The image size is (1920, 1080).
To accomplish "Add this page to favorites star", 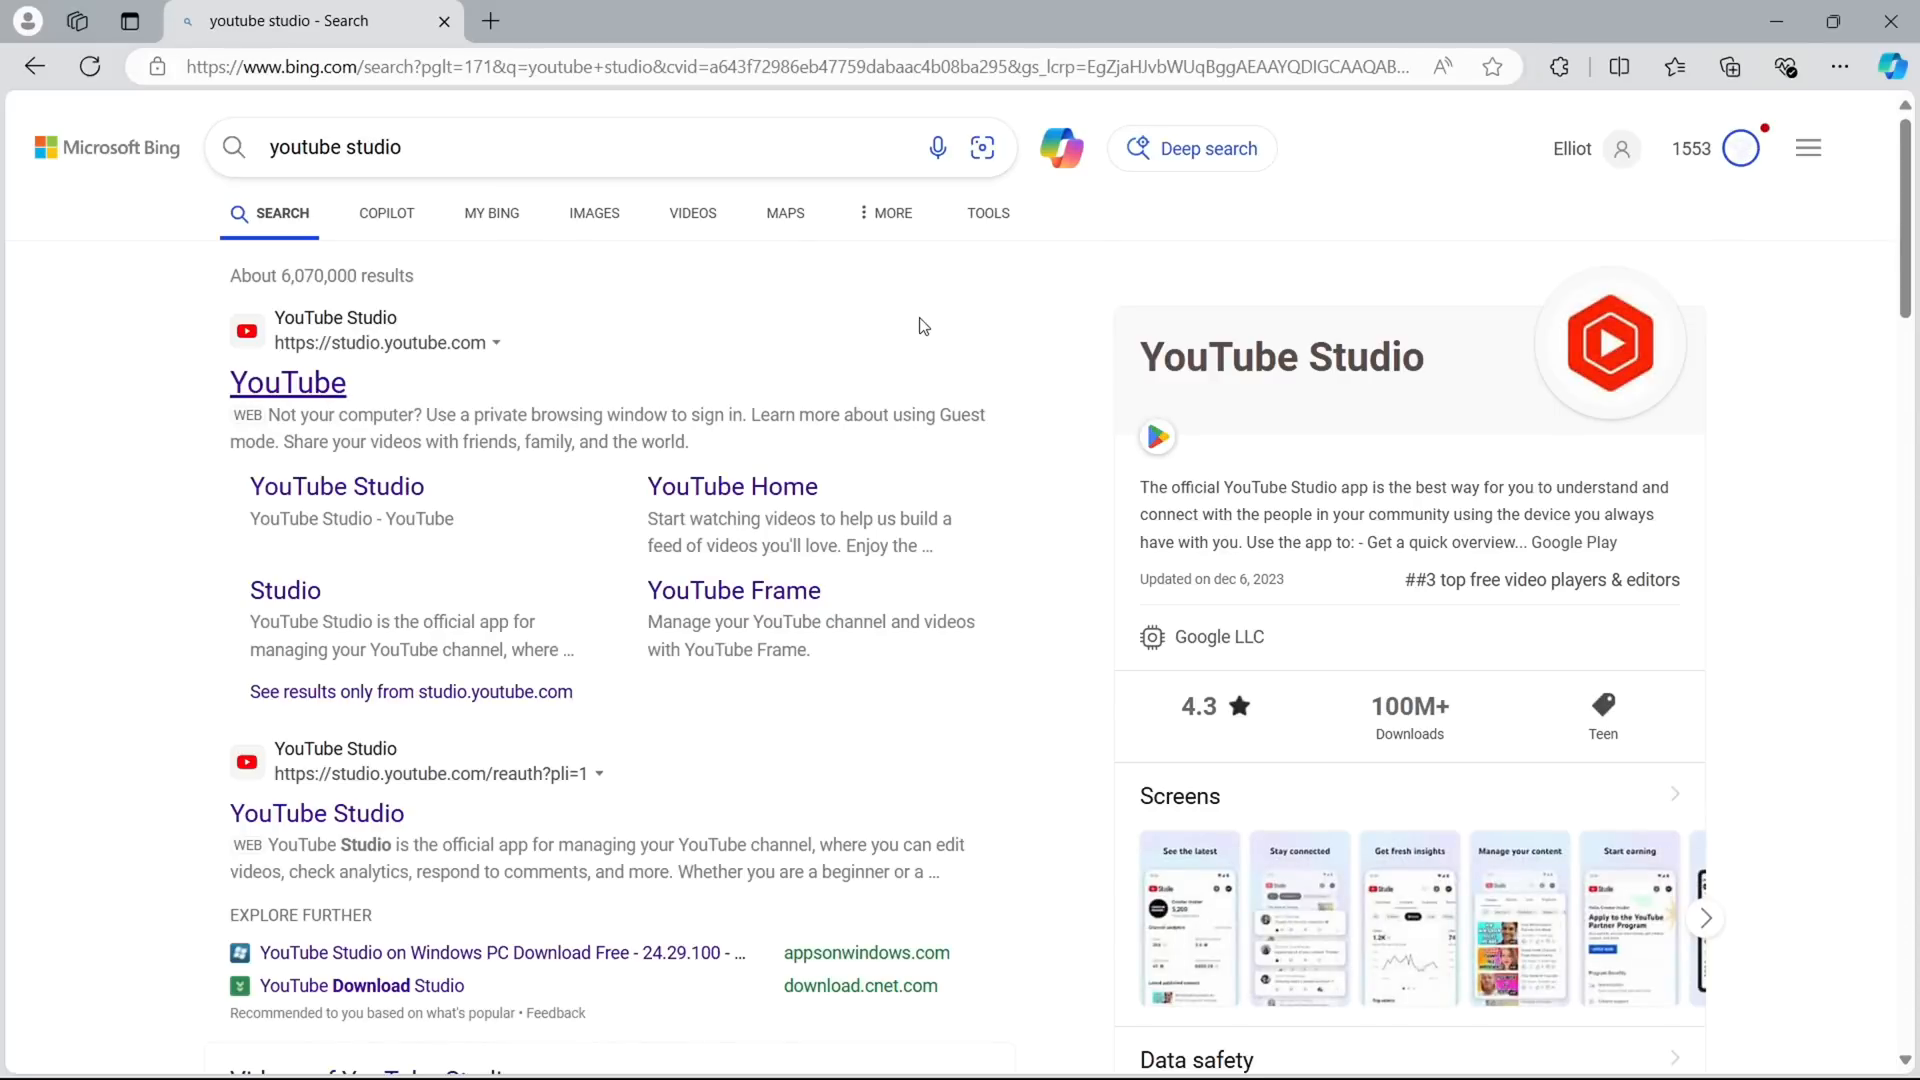I will [x=1493, y=67].
